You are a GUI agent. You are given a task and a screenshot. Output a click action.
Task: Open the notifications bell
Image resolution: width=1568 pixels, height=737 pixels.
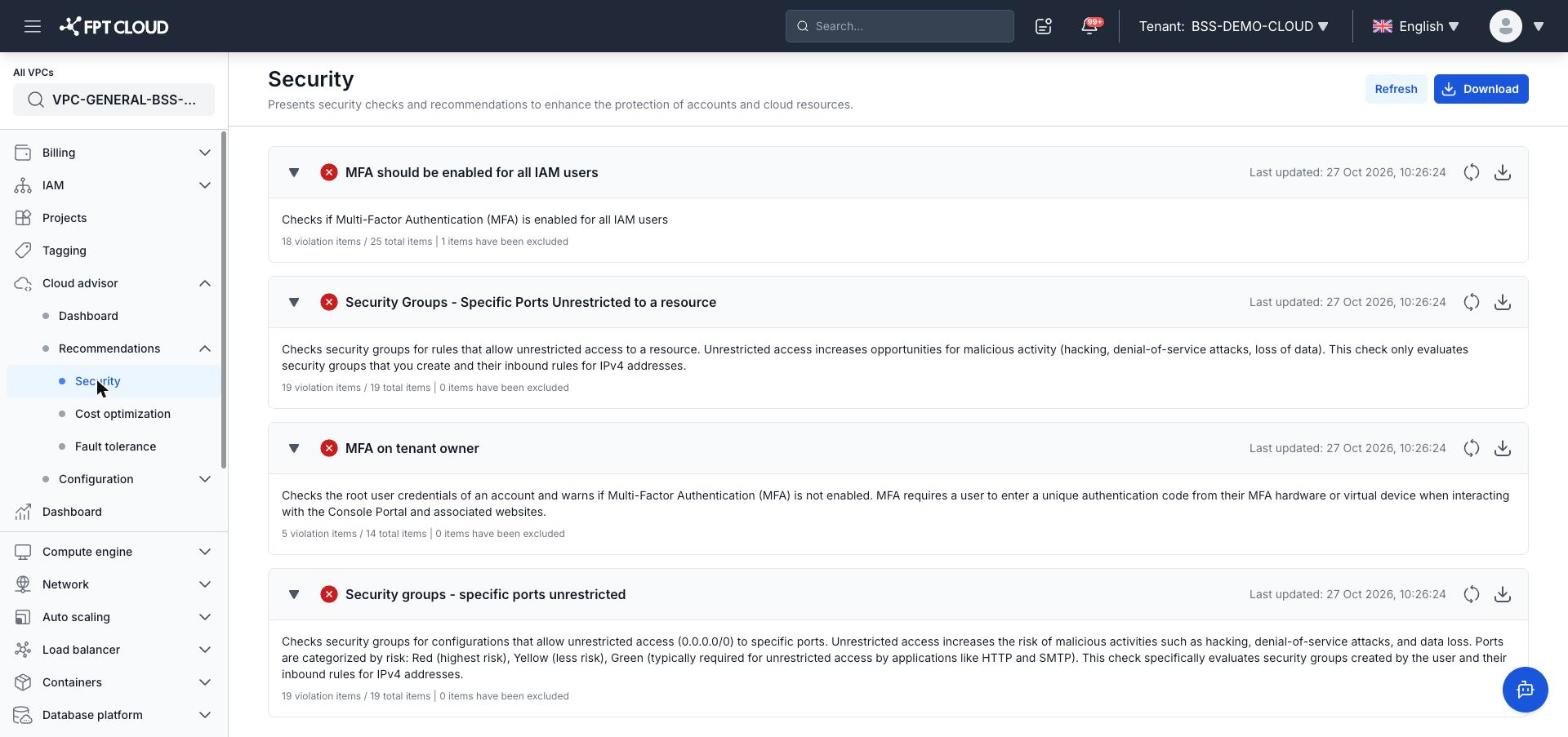pyautogui.click(x=1090, y=26)
